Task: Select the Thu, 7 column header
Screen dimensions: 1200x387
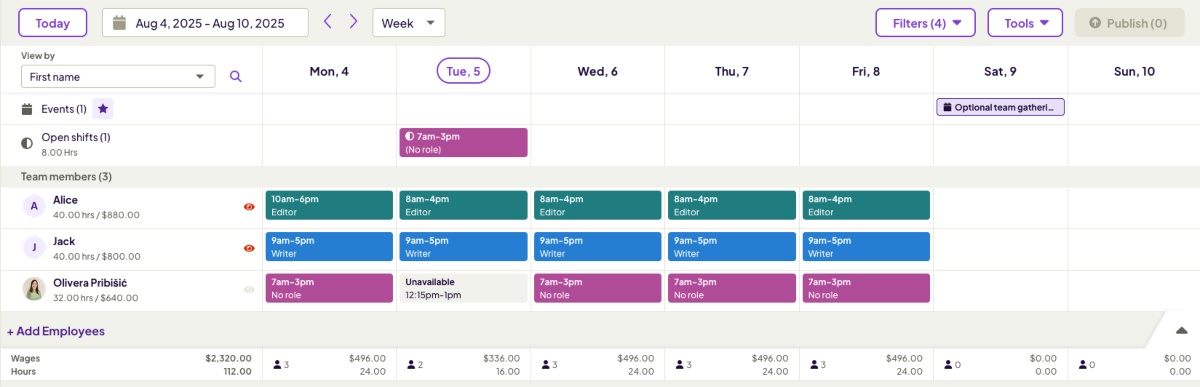Action: (x=731, y=71)
